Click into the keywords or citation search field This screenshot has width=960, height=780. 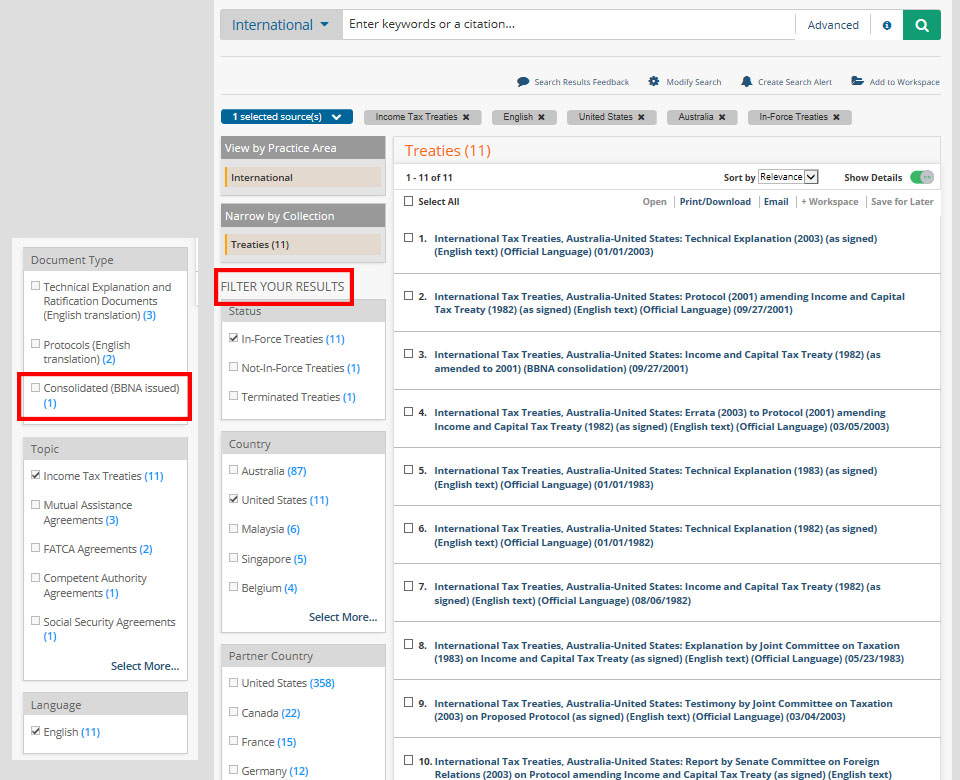coord(568,25)
